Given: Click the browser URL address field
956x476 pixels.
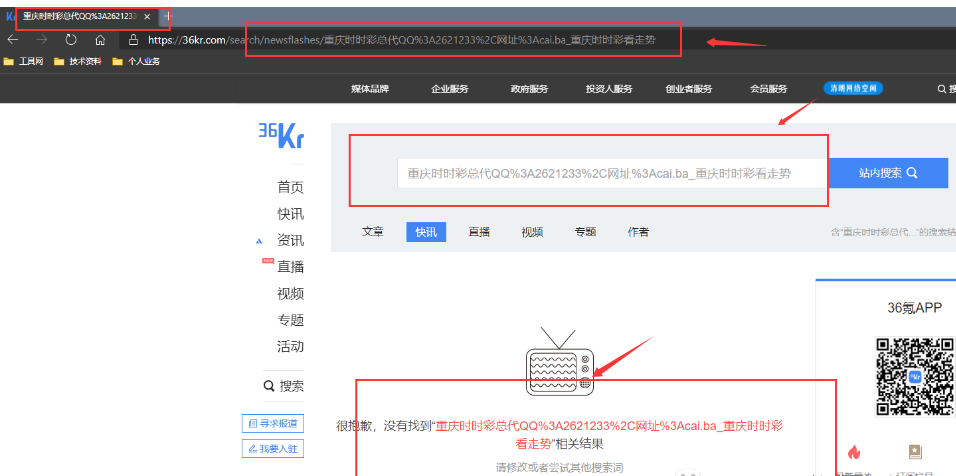Looking at the screenshot, I should point(402,40).
